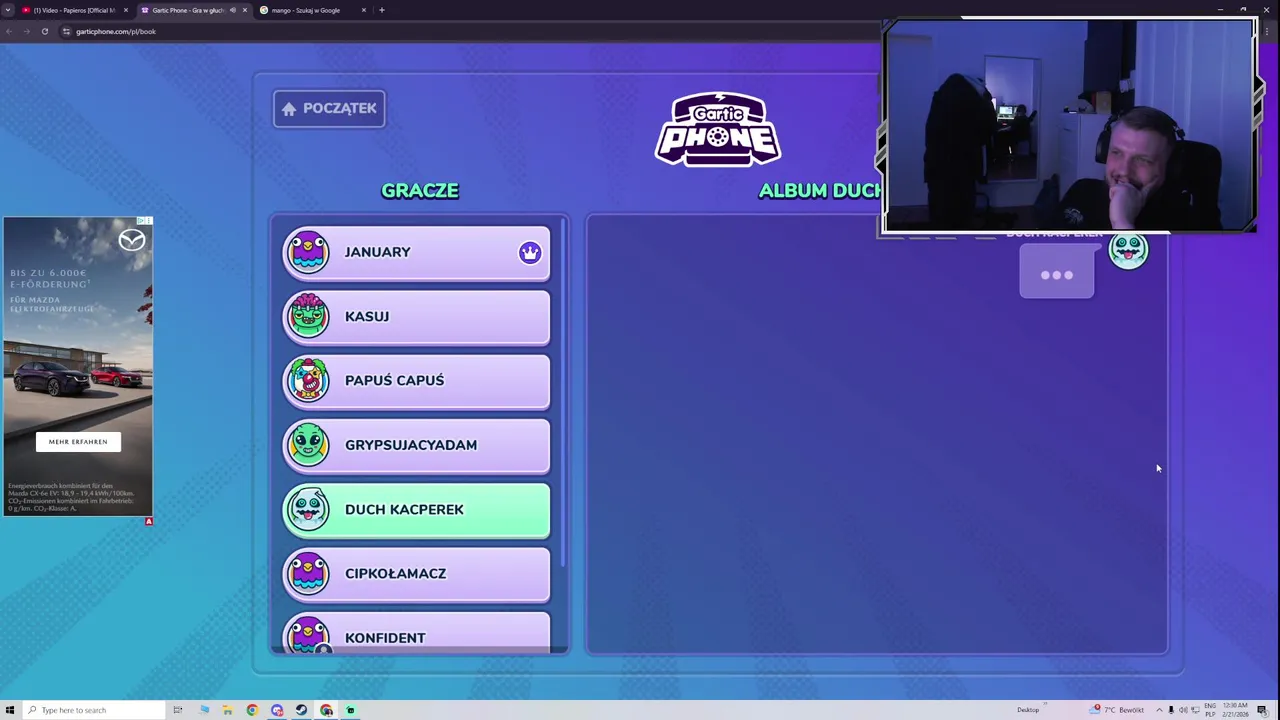
Task: Click the webcam overlay video feed
Action: coord(1069,127)
